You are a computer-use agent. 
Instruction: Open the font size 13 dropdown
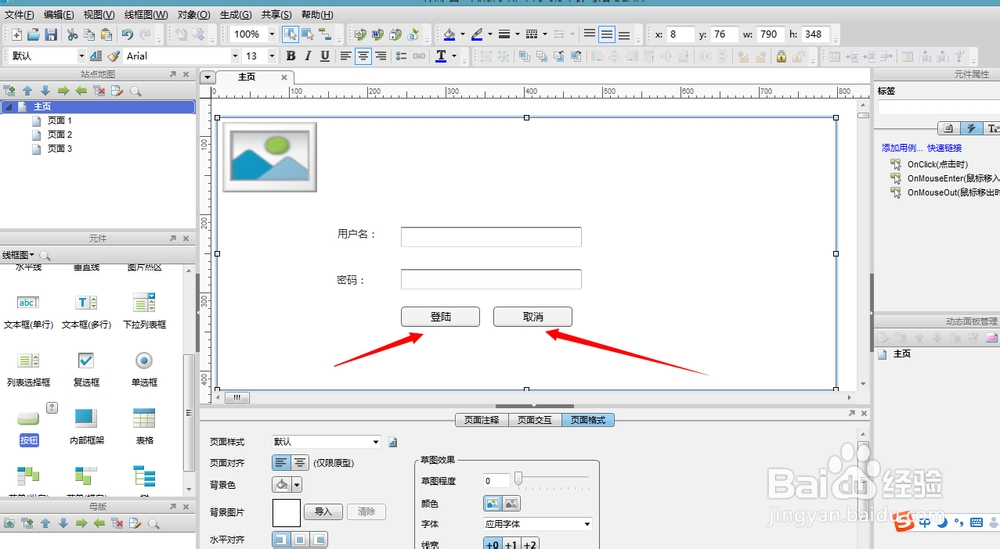(272, 56)
